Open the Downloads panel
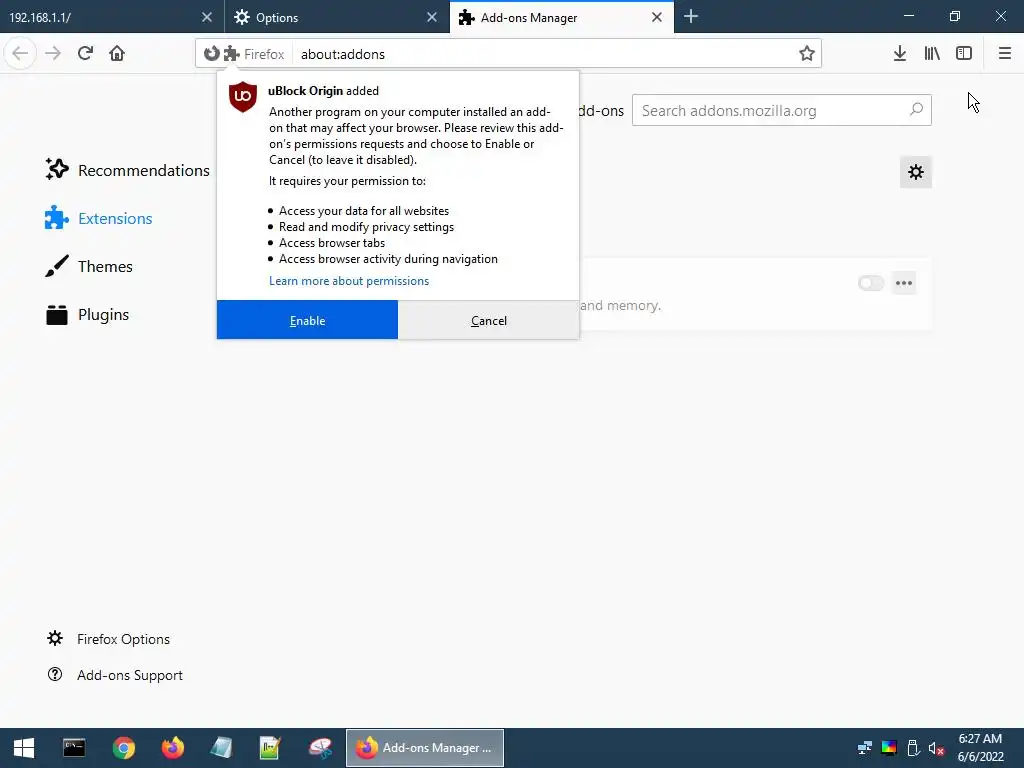Screen dimensions: 1024x768 tap(899, 53)
